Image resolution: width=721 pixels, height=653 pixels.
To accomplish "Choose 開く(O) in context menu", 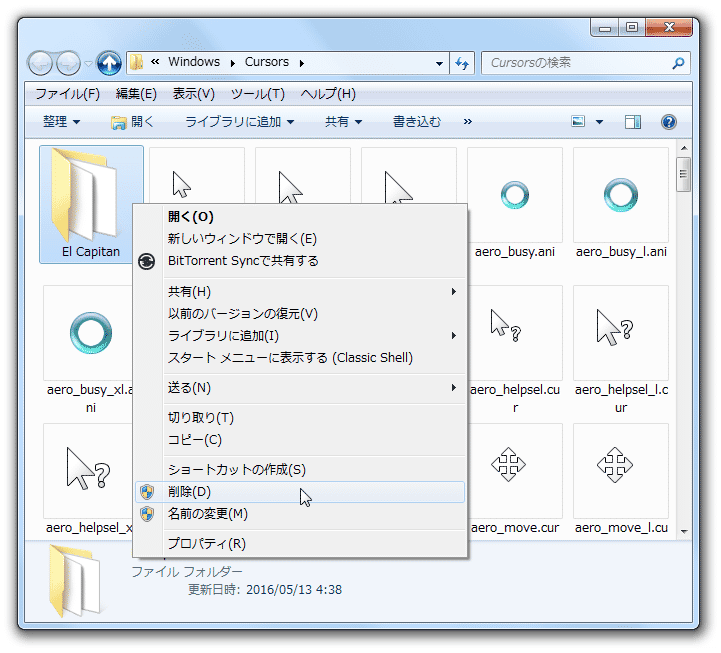I will pyautogui.click(x=300, y=217).
